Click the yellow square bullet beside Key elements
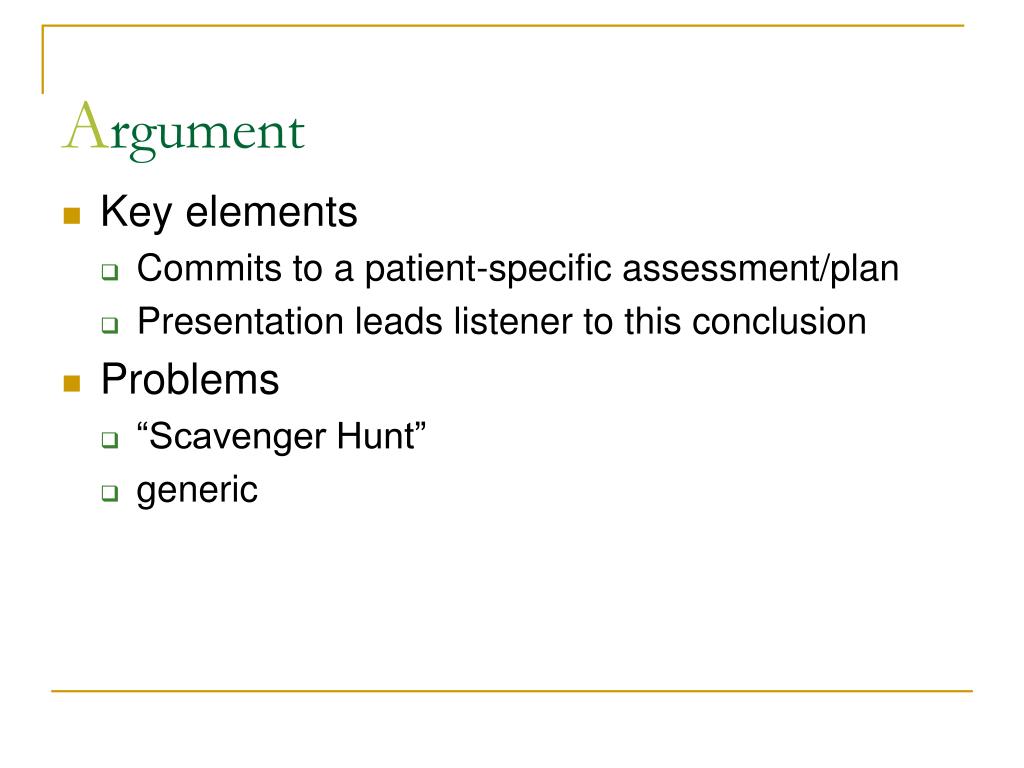The image size is (1024, 768). point(72,216)
